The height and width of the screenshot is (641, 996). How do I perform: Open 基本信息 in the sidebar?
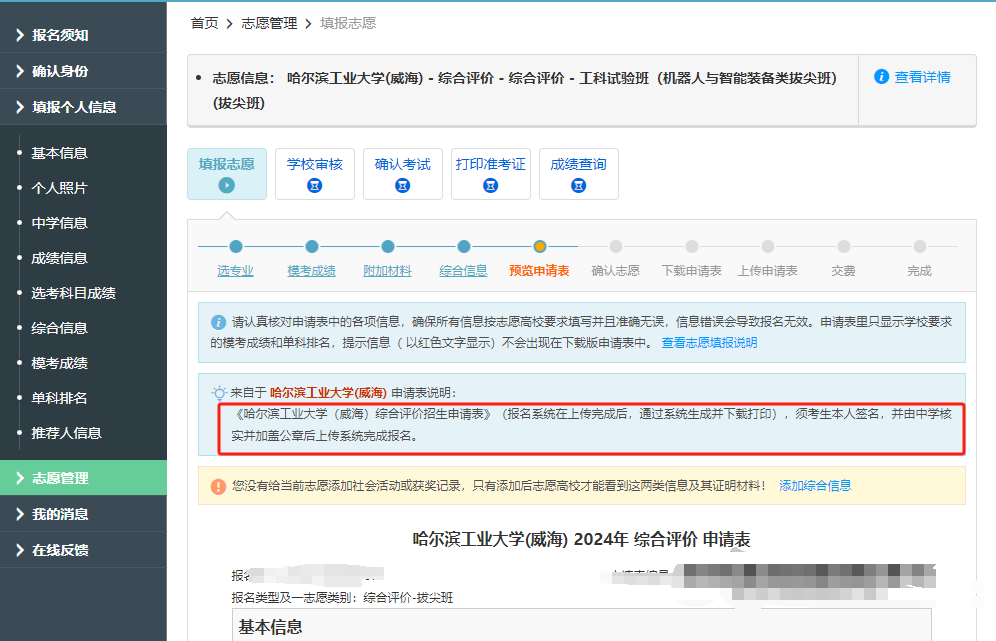(59, 153)
